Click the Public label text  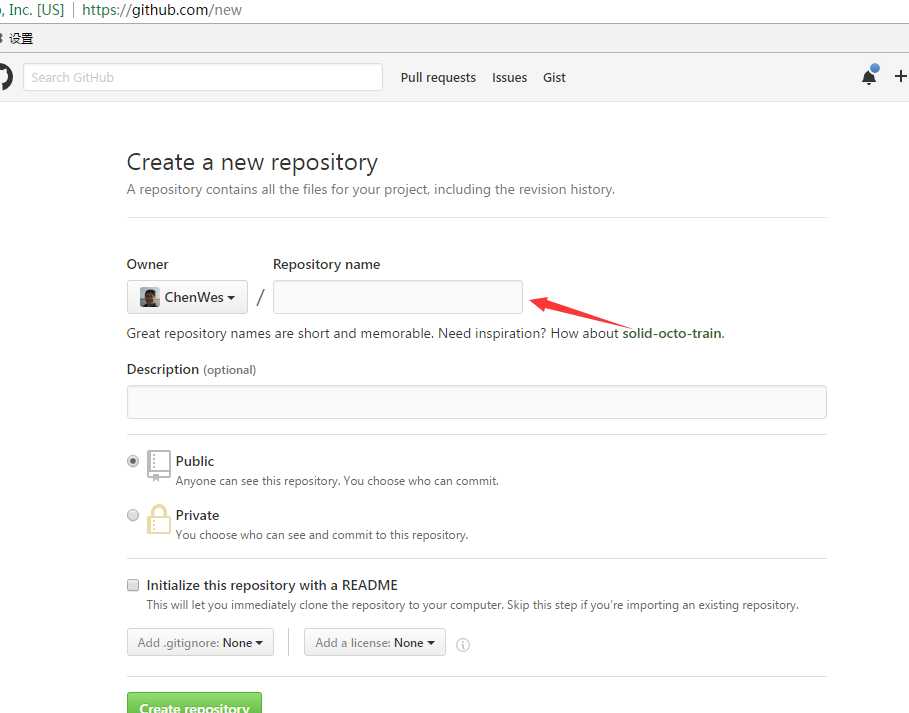195,461
